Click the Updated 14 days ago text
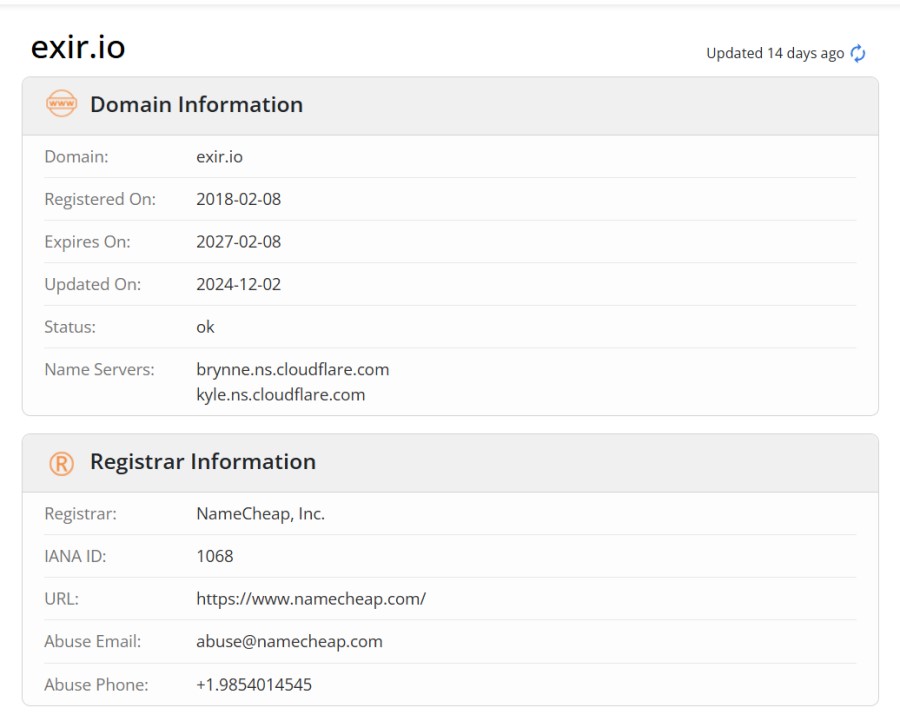This screenshot has width=900, height=721. click(775, 54)
